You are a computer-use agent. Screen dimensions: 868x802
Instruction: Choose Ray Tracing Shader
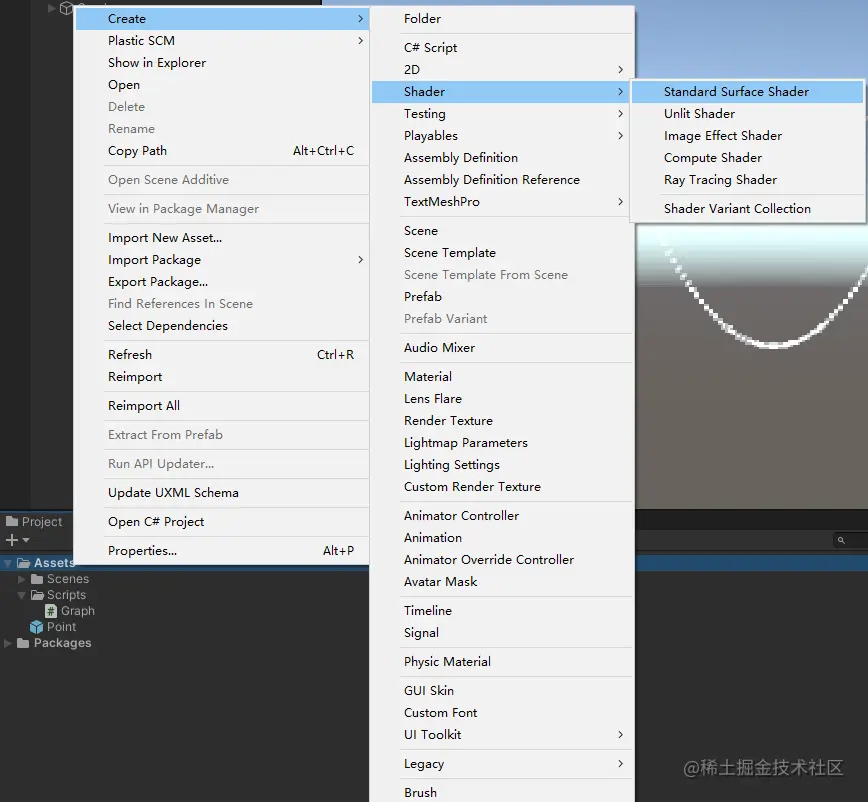click(x=747, y=180)
